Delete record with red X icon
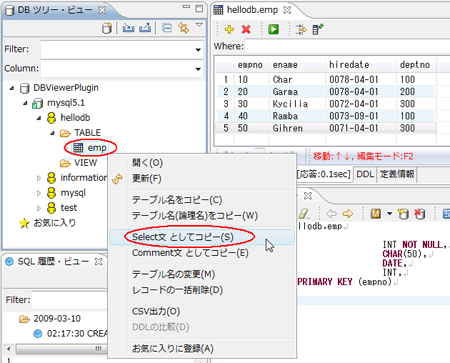 246,29
